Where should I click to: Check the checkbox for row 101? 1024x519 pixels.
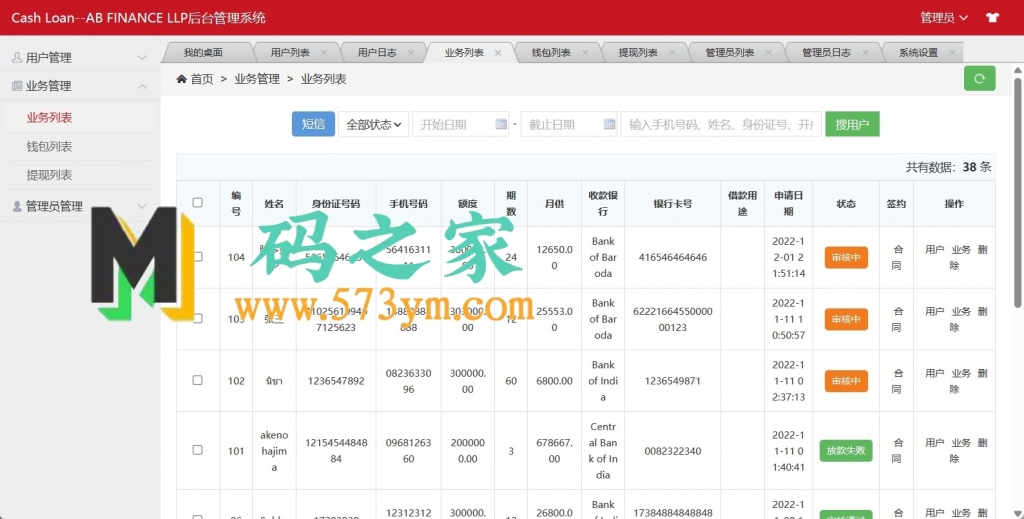coord(197,450)
